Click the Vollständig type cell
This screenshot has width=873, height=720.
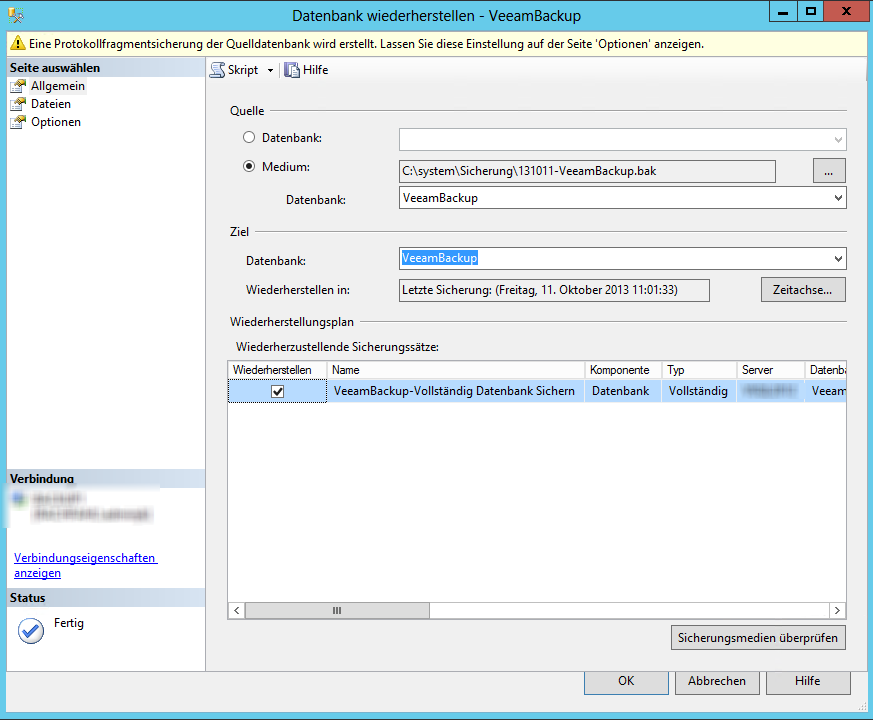point(698,391)
